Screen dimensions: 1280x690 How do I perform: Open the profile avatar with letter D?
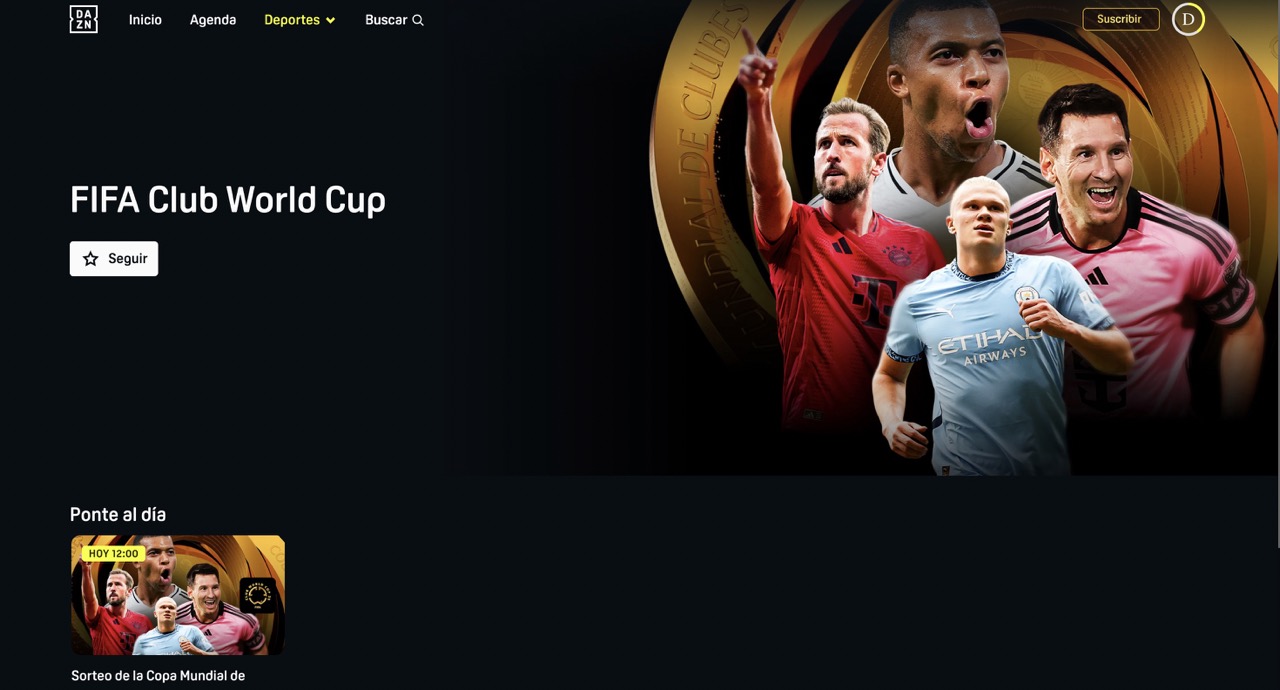tap(1188, 19)
